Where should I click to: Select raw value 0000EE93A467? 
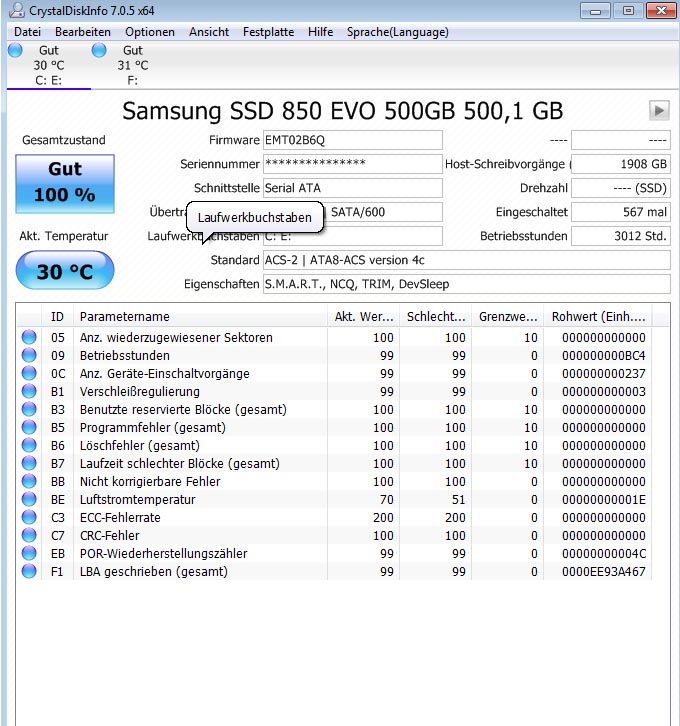click(x=604, y=572)
